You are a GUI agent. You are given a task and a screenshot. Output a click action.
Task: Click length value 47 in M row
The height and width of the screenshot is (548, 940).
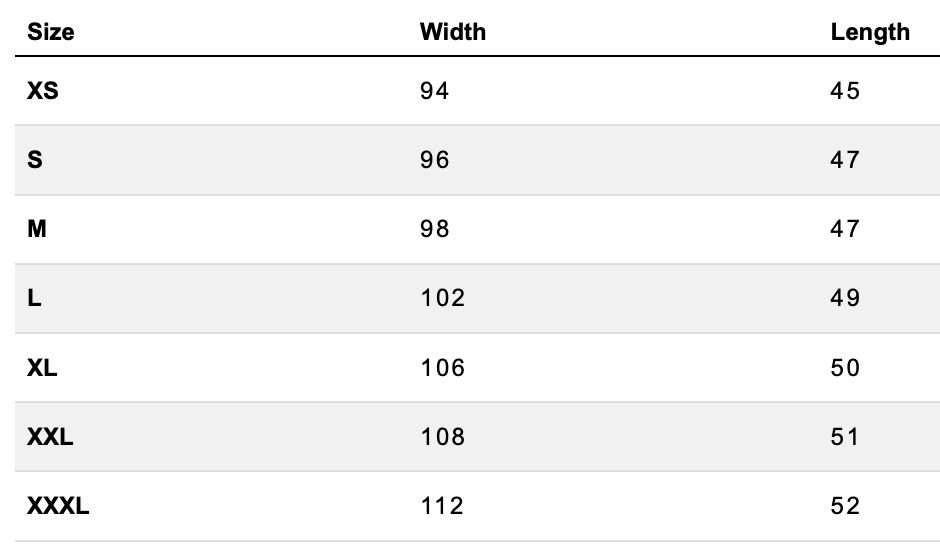point(845,229)
